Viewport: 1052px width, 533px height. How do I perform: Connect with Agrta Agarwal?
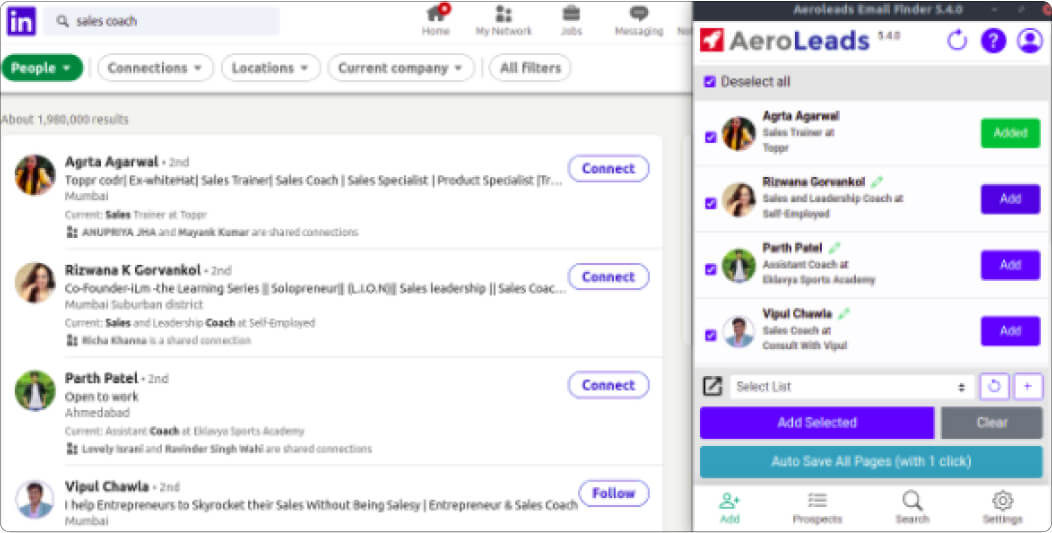pos(609,168)
